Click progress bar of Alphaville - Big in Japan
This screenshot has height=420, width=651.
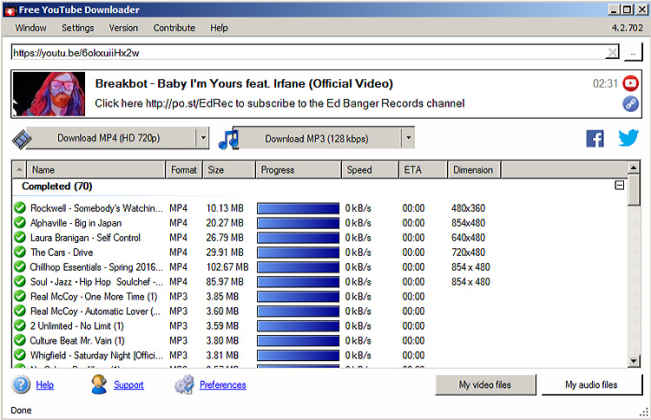click(x=297, y=223)
